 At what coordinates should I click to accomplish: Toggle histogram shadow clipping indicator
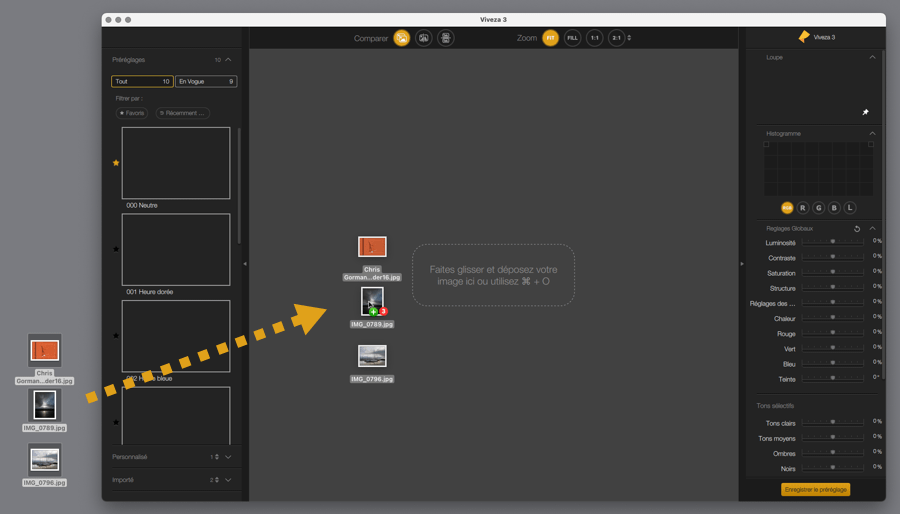tap(766, 145)
